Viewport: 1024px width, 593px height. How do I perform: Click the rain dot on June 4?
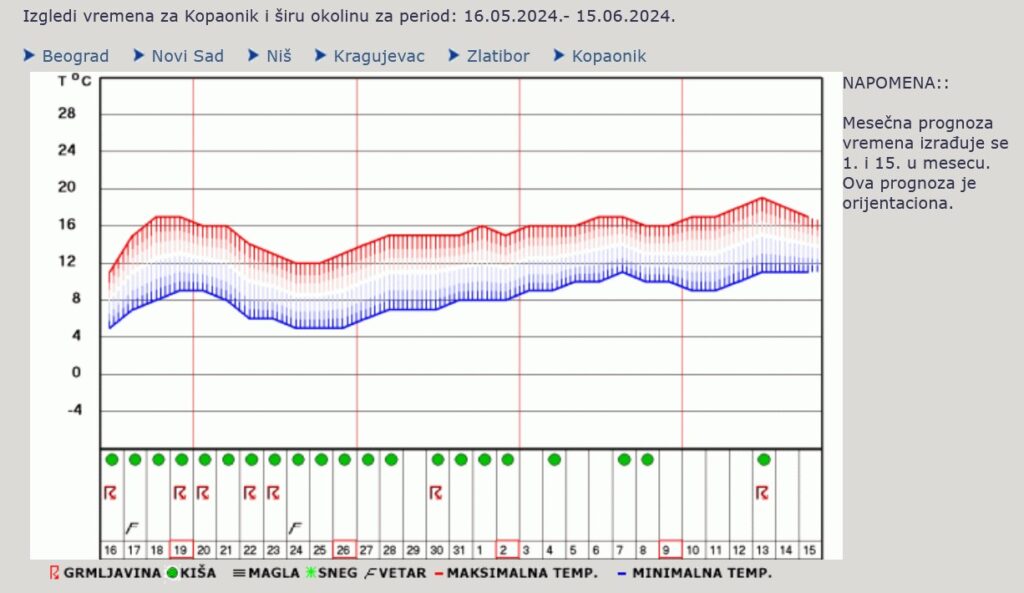(554, 460)
